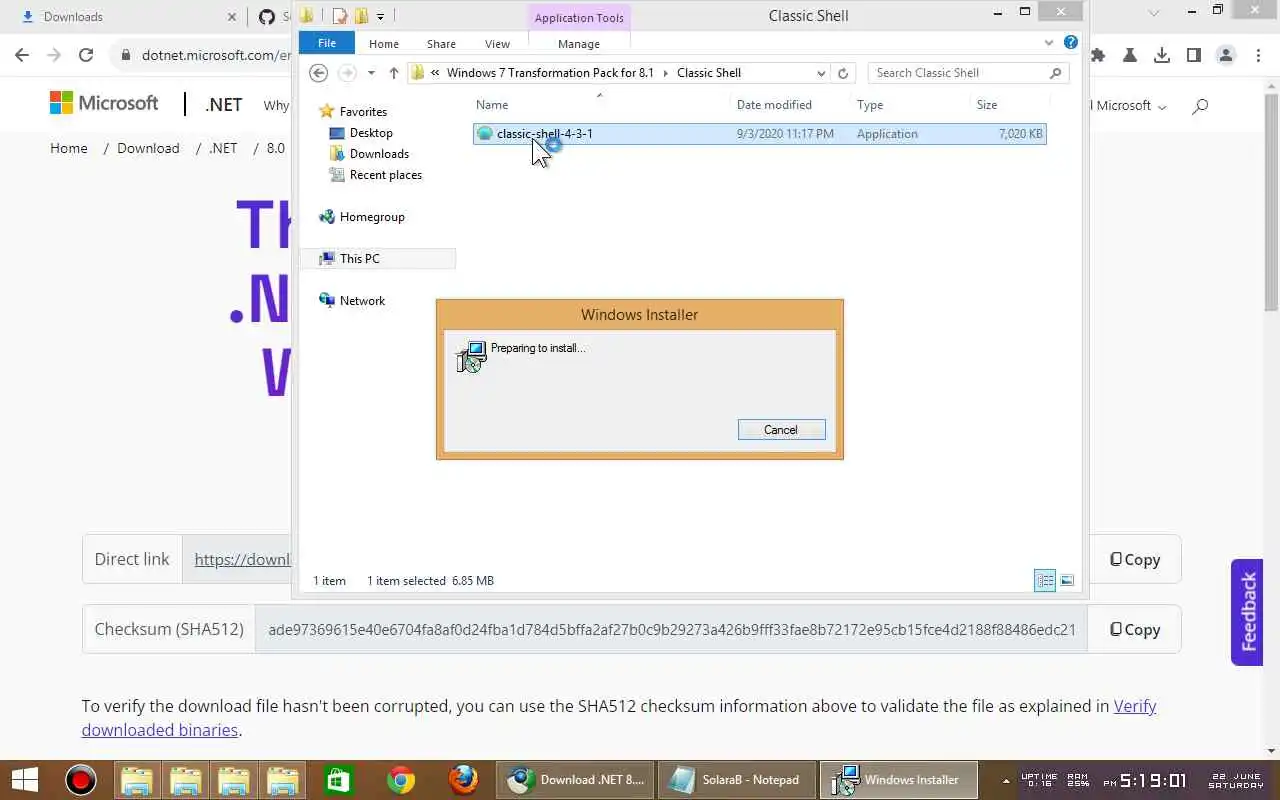Click the red record button in taskbar
The height and width of the screenshot is (800, 1280).
point(81,780)
